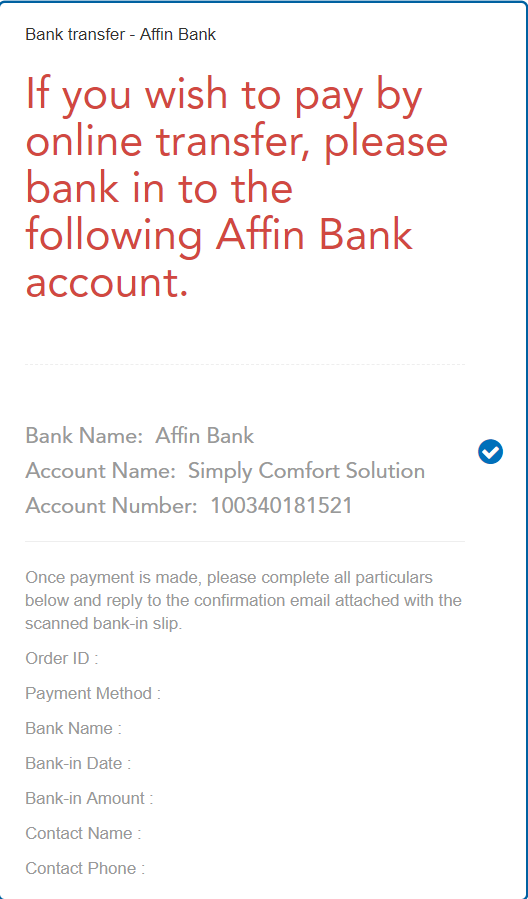Click the red online transfer heading
Image resolution: width=528 pixels, height=899 pixels.
(236, 187)
